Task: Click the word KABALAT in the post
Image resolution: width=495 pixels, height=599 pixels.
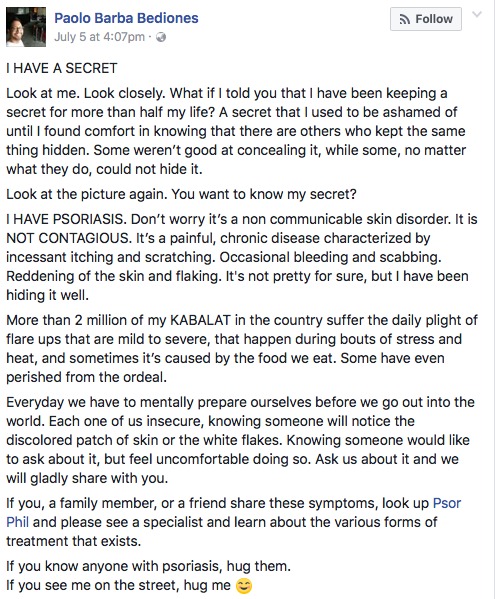Action: tap(200, 320)
